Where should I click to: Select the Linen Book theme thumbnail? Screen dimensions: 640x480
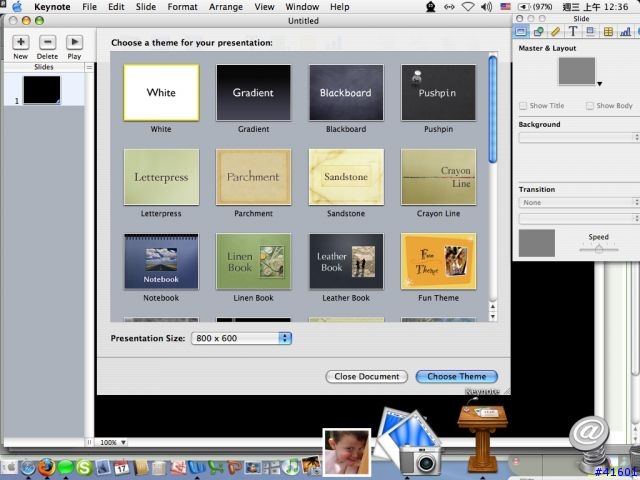click(x=253, y=261)
